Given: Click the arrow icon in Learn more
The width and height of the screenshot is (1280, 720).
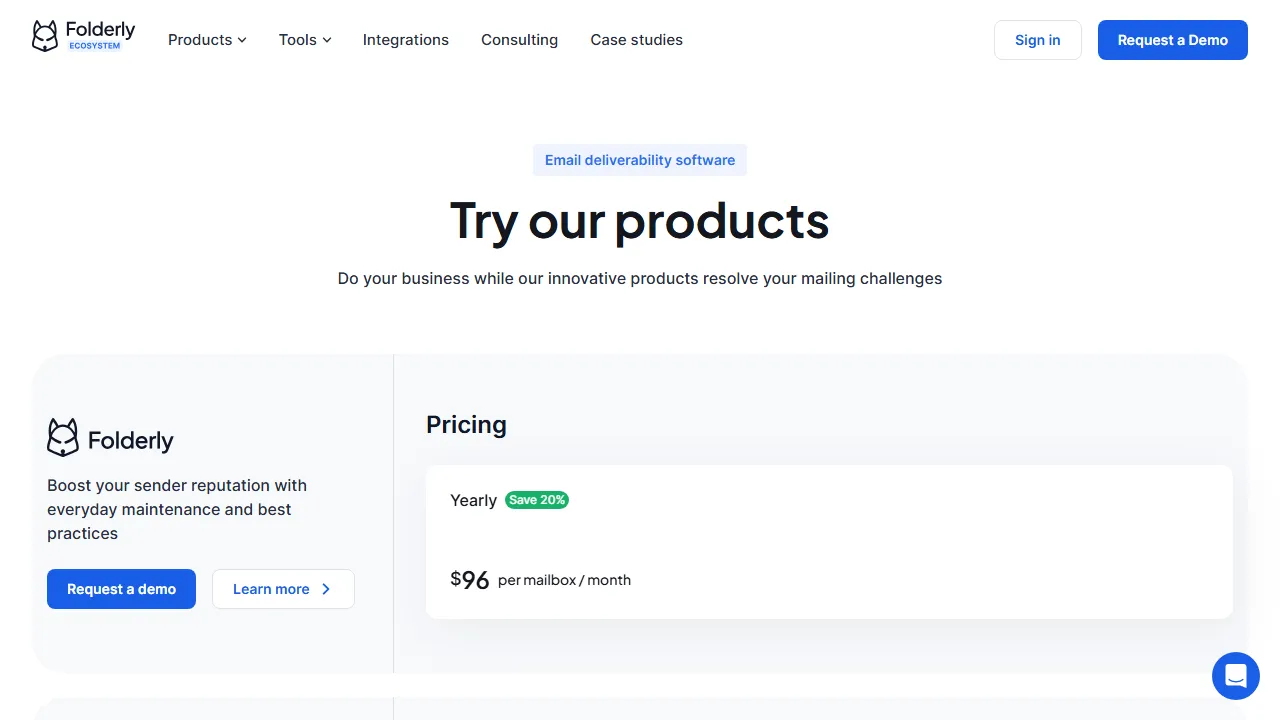Looking at the screenshot, I should pos(326,589).
